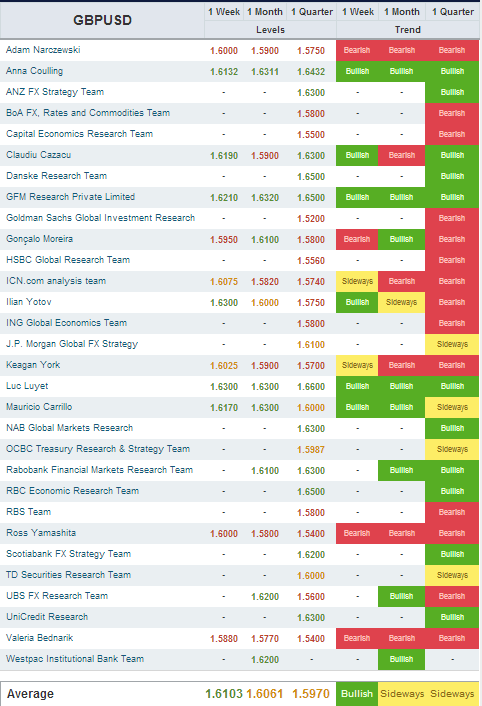Click Claudiu Cazacu's Bearish 1 Month trend
The height and width of the screenshot is (706, 482).
click(401, 155)
